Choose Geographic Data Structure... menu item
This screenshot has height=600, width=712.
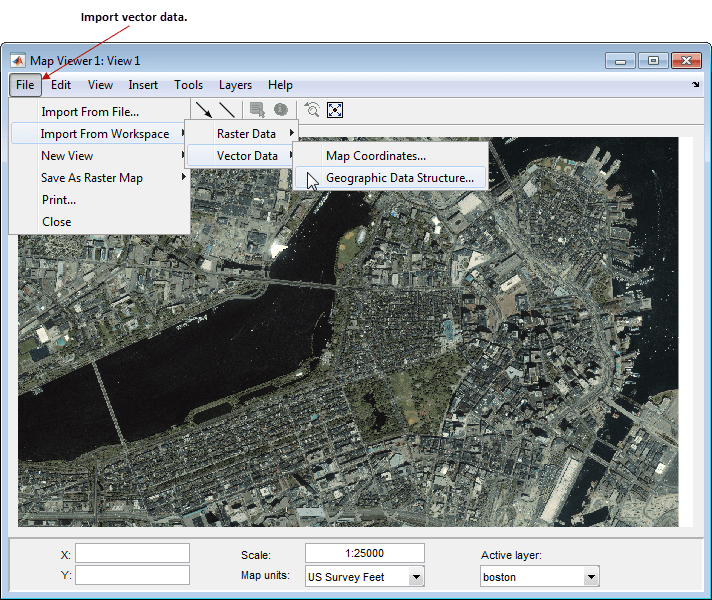[x=399, y=178]
